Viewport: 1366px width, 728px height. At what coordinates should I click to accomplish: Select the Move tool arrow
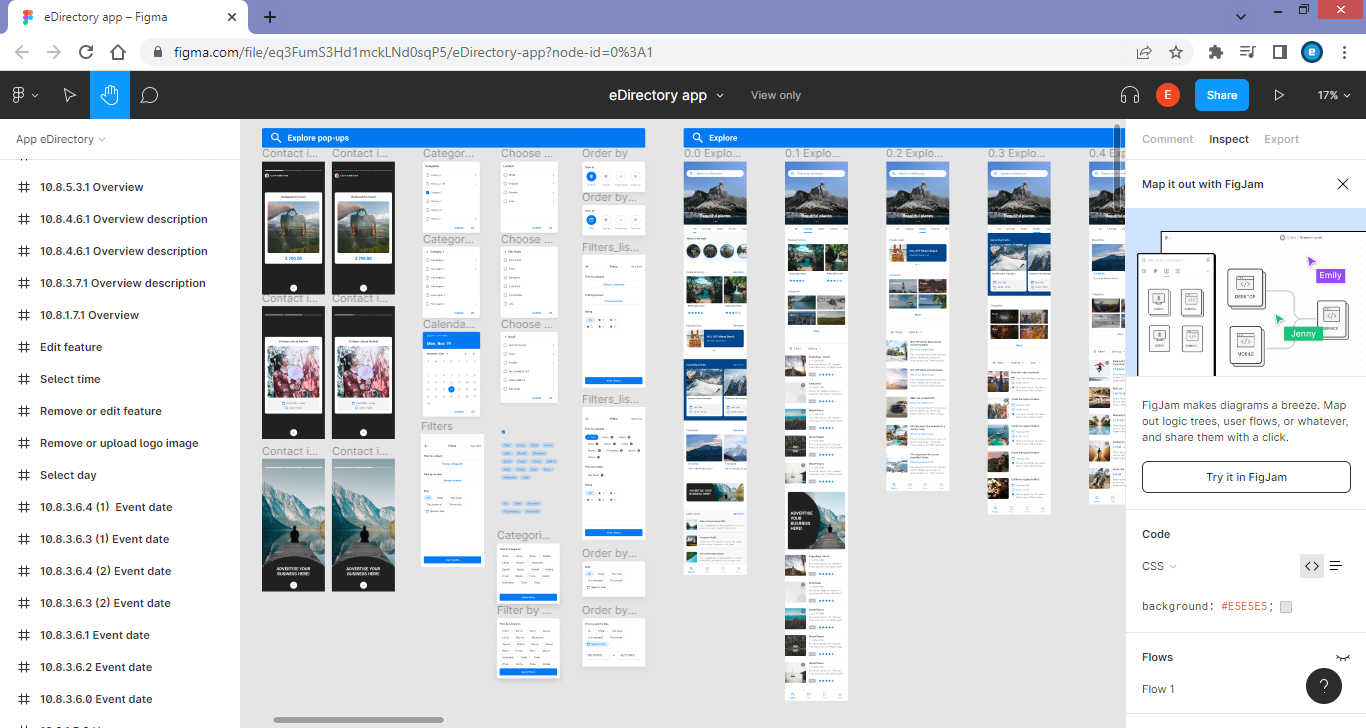tap(69, 95)
